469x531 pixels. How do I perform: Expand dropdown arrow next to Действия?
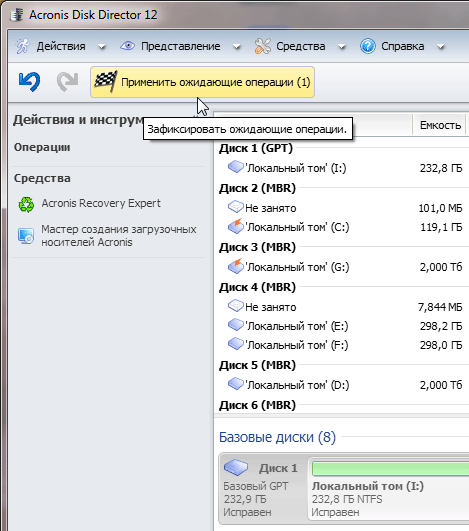tap(102, 47)
